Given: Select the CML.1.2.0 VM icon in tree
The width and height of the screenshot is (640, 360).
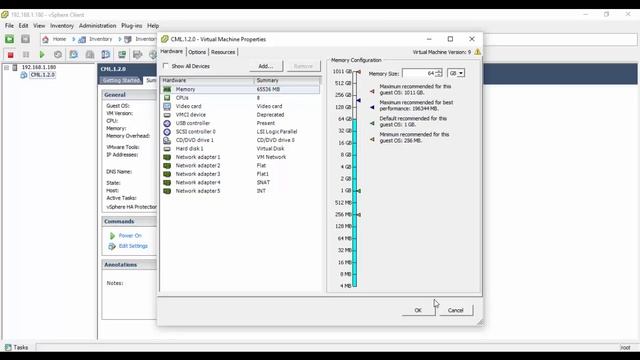Looking at the screenshot, I should click(x=24, y=75).
